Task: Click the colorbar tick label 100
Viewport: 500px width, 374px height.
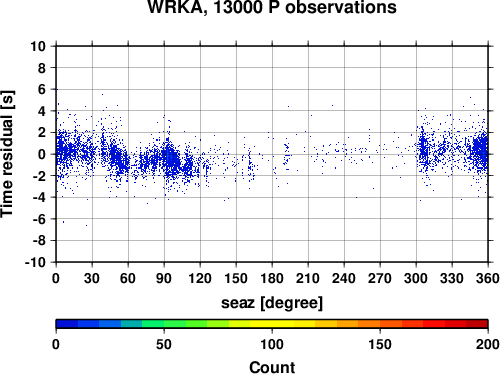Action: point(272,344)
